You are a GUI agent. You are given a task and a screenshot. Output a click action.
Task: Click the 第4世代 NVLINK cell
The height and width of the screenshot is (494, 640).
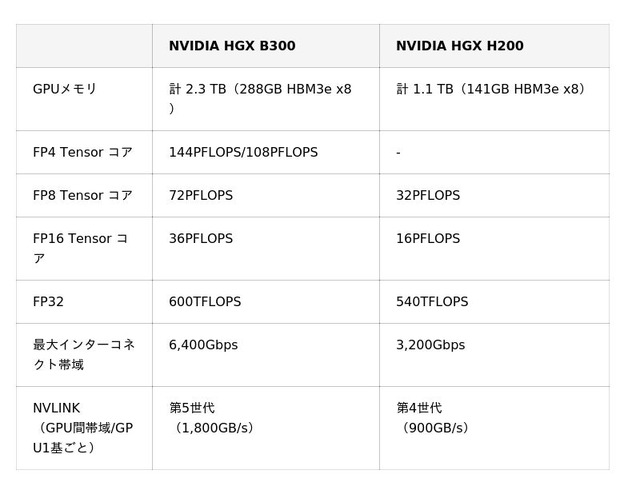tap(433, 418)
